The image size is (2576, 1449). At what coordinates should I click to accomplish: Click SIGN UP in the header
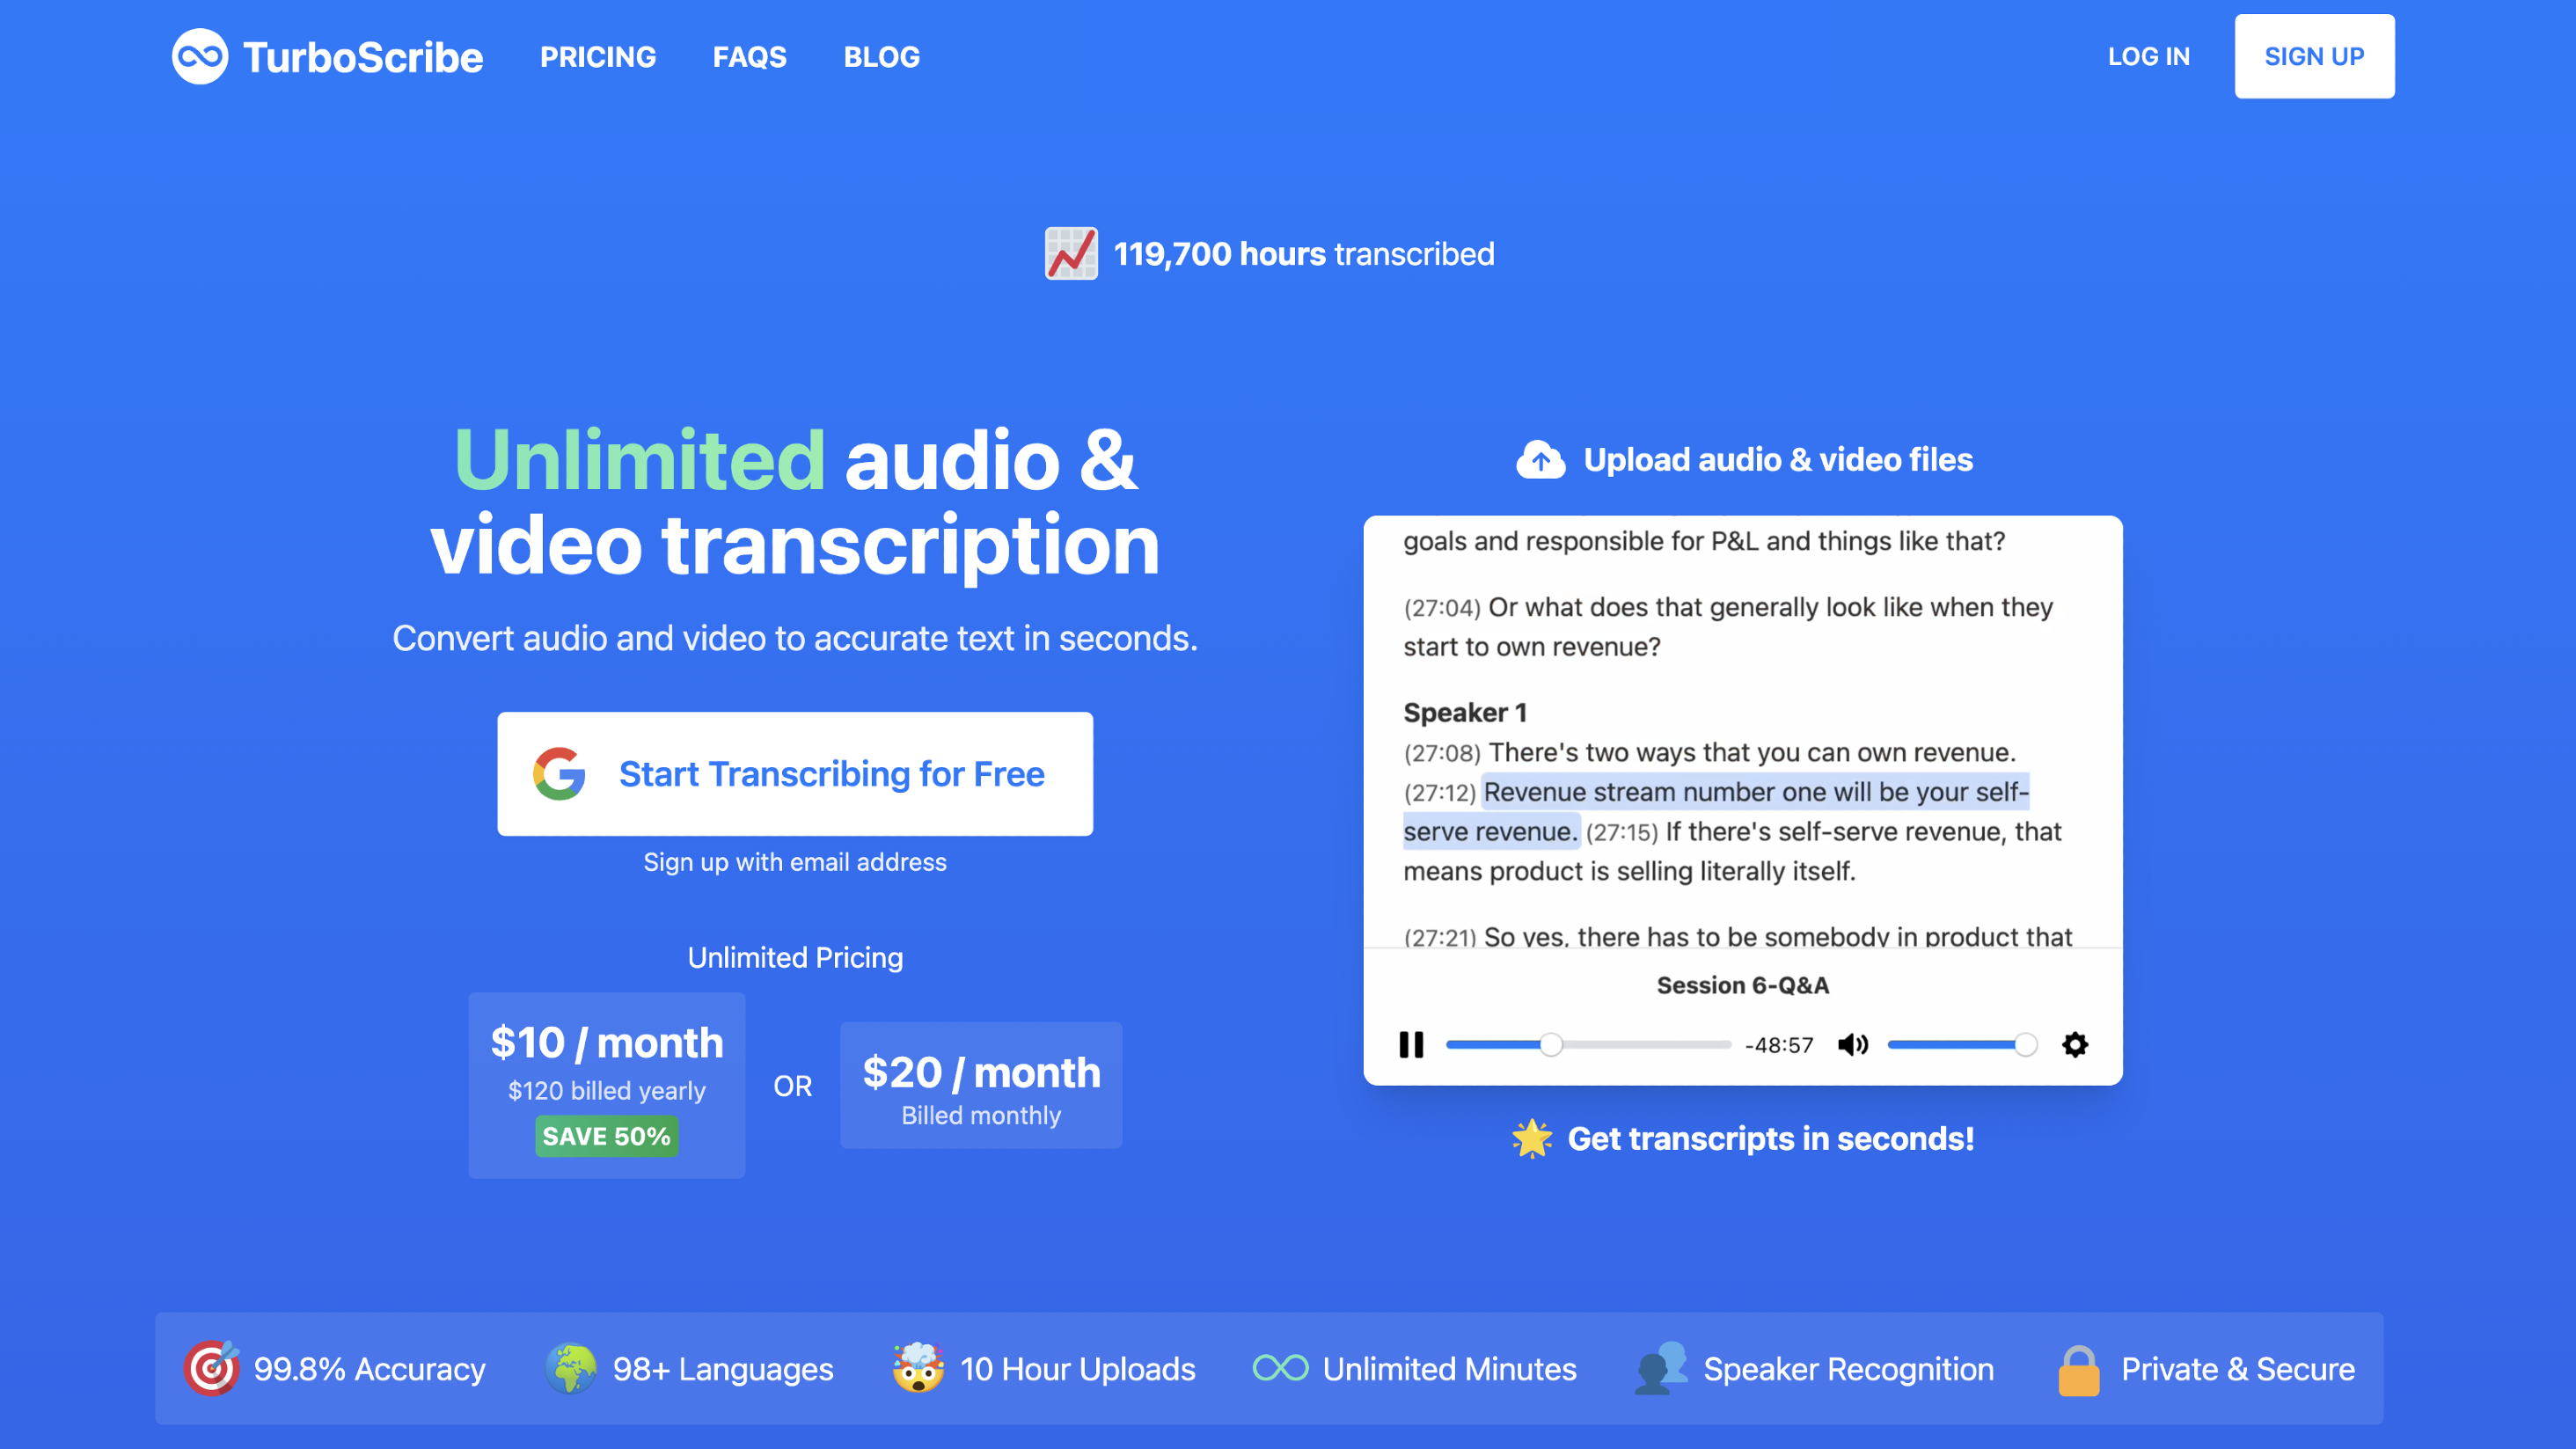click(2314, 56)
